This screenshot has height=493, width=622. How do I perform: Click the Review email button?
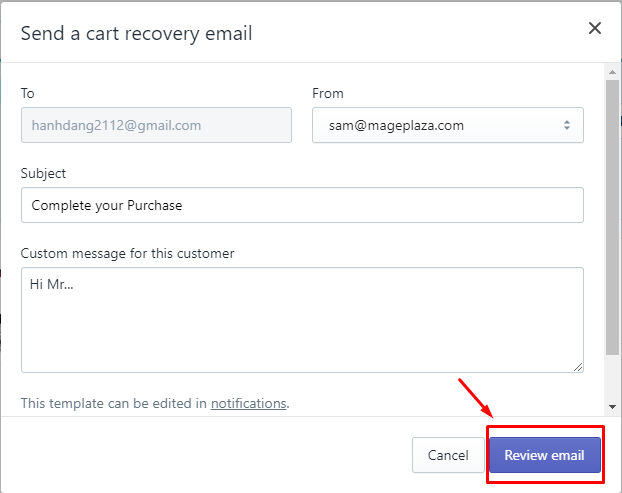[544, 455]
